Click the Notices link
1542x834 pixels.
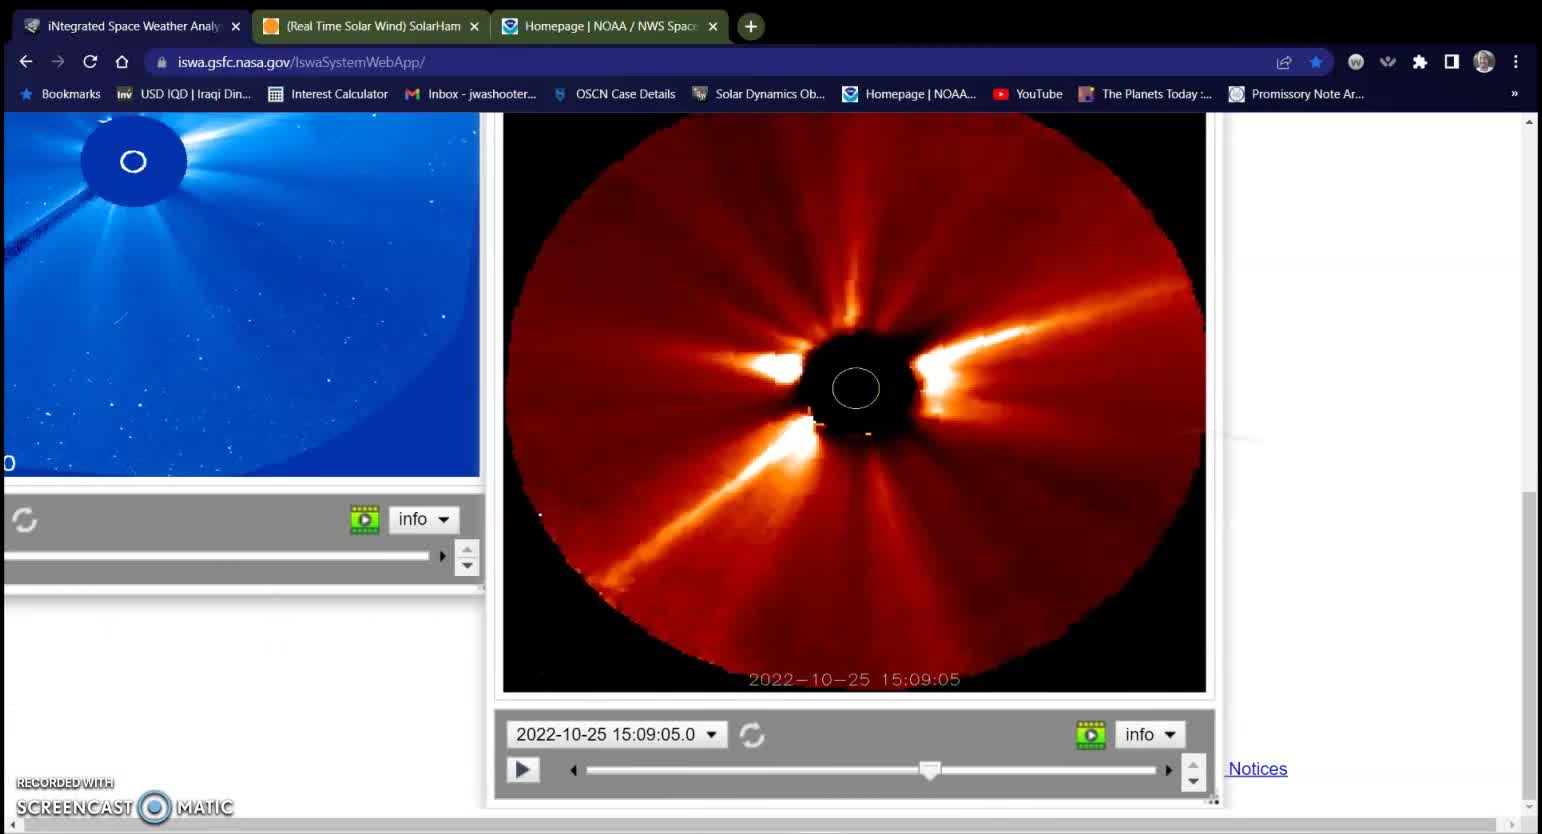point(1257,769)
